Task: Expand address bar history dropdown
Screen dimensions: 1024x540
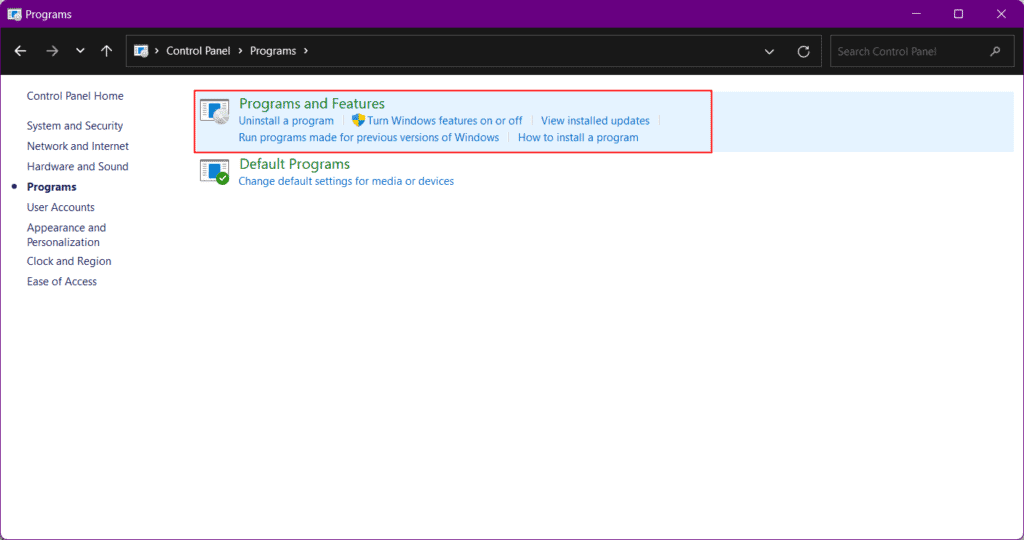Action: coord(769,51)
